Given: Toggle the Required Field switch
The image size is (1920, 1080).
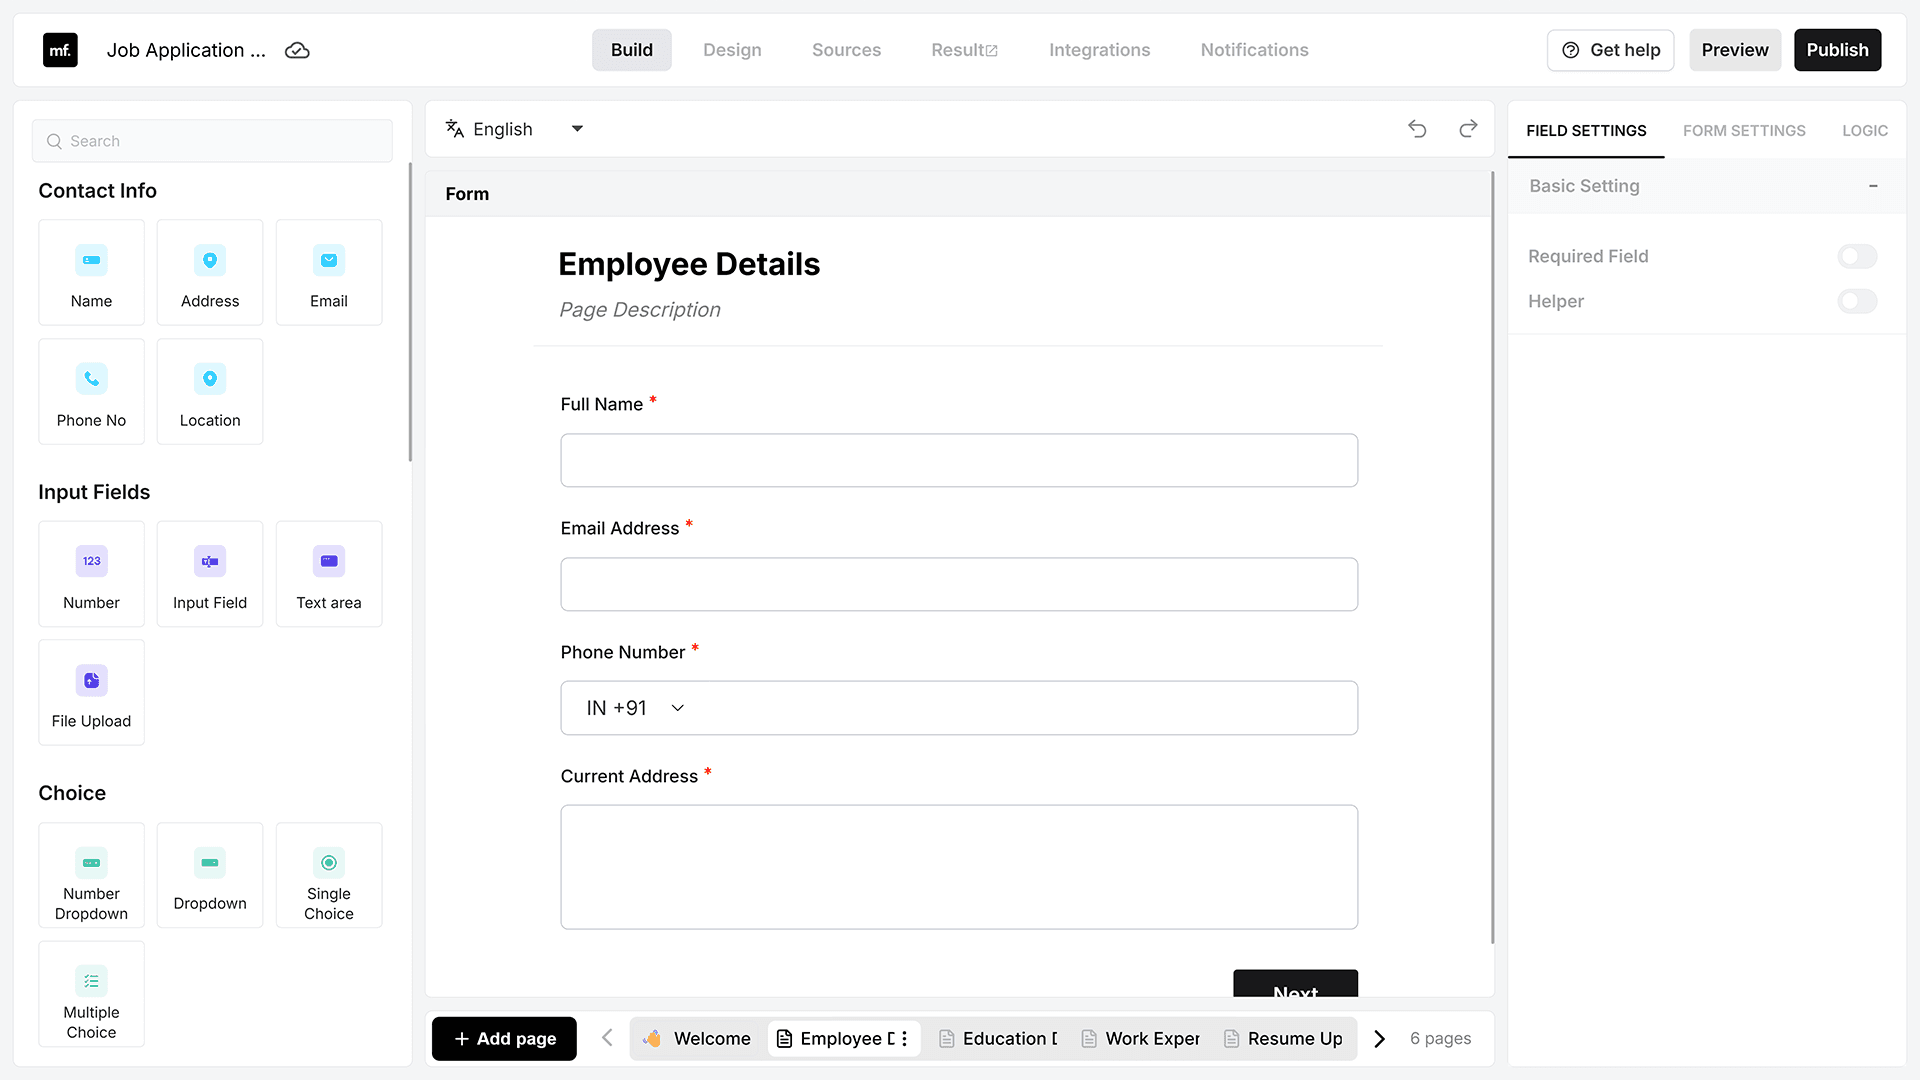Looking at the screenshot, I should (x=1857, y=256).
